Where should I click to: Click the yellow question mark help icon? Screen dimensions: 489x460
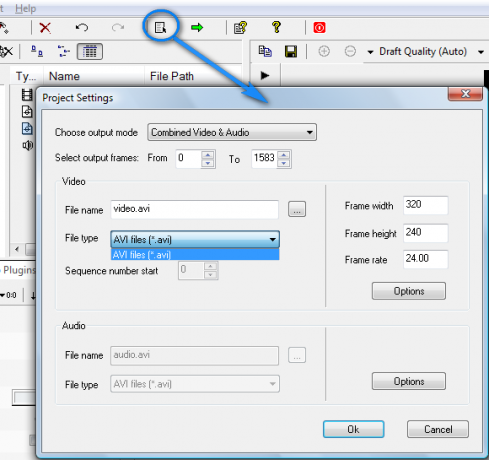pyautogui.click(x=276, y=27)
